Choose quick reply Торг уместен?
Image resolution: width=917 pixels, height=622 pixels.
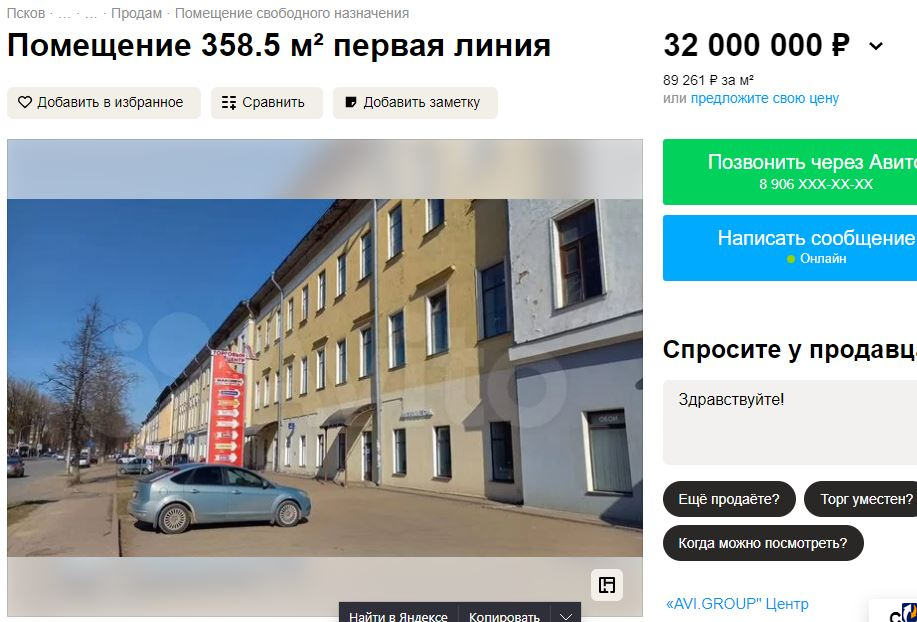[x=860, y=499]
